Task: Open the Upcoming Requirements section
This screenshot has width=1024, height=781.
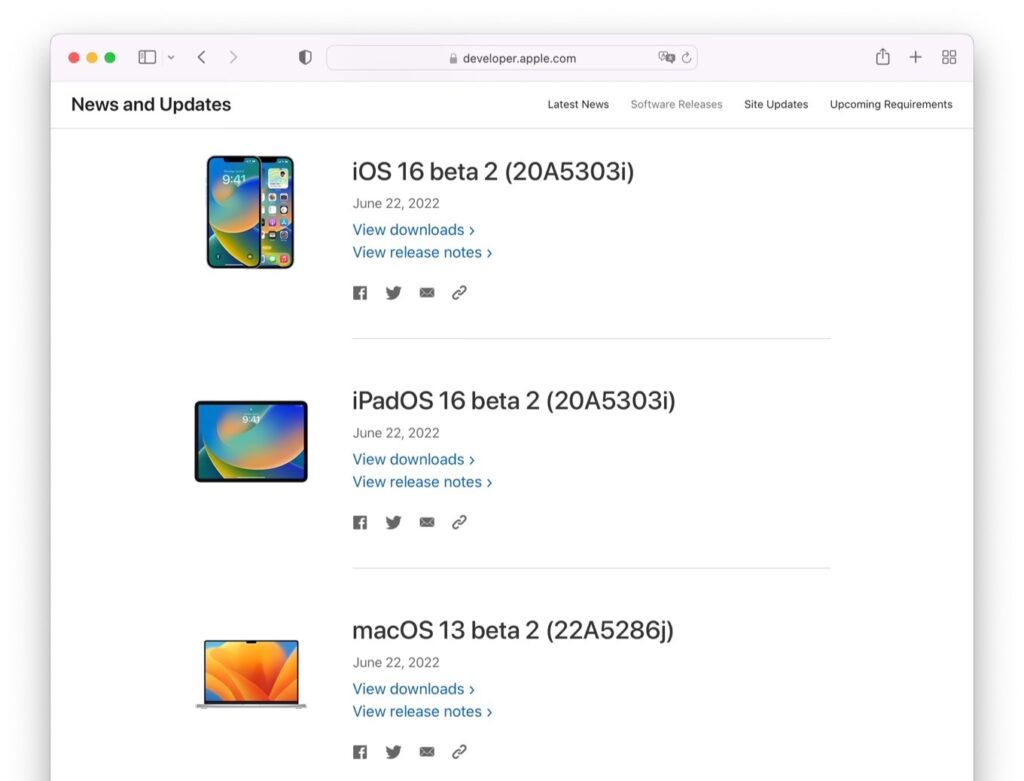Action: [x=890, y=104]
